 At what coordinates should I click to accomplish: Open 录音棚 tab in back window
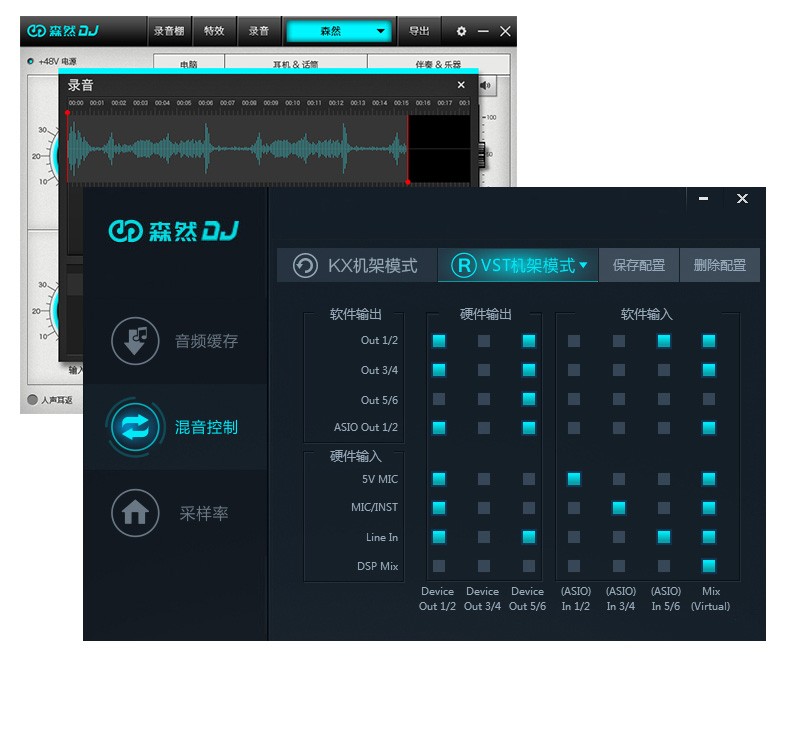tap(169, 31)
